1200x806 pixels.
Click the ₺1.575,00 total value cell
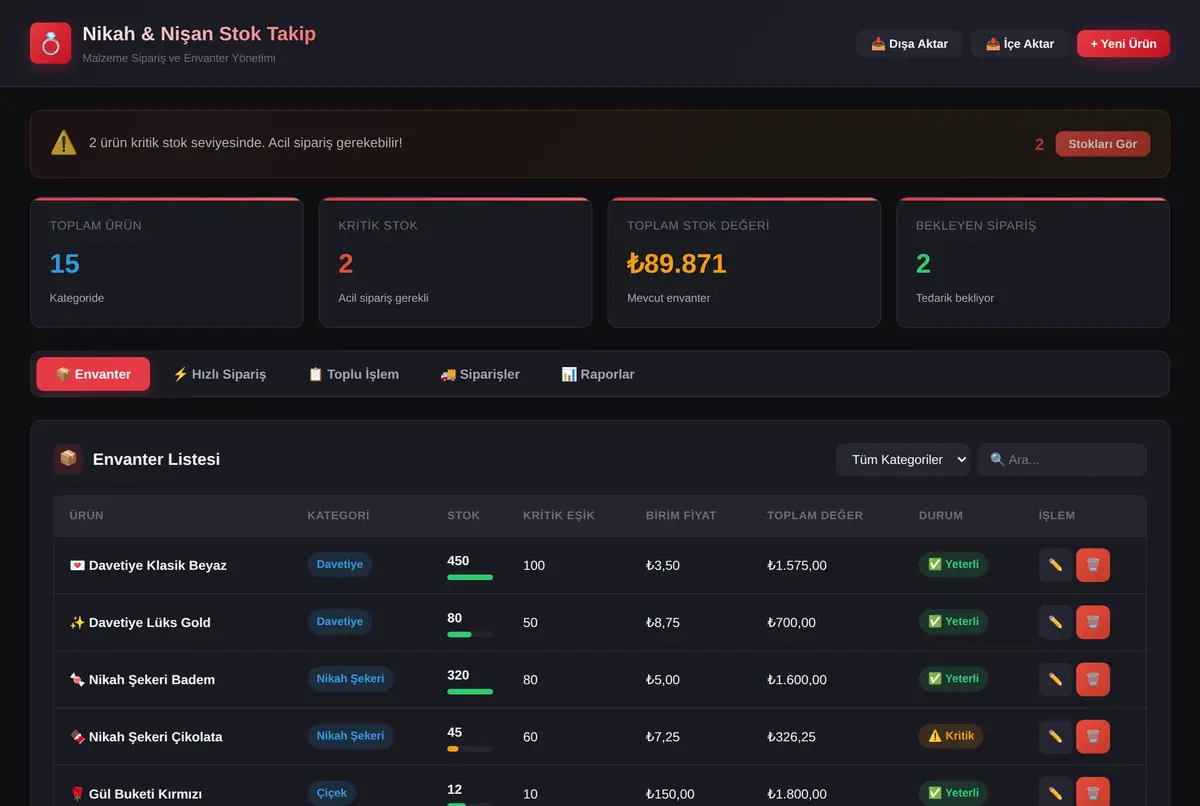point(797,565)
